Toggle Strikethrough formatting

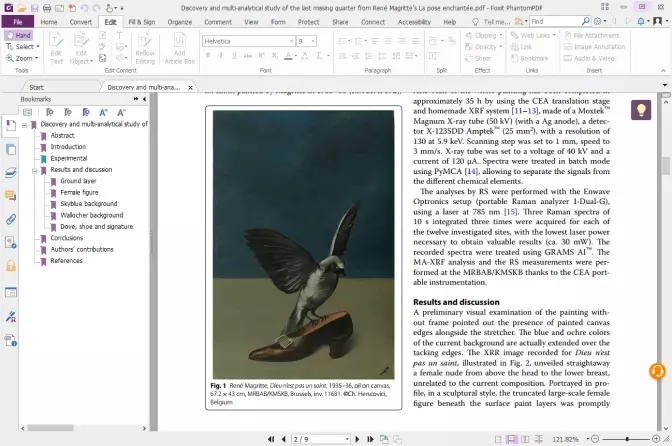(248, 56)
